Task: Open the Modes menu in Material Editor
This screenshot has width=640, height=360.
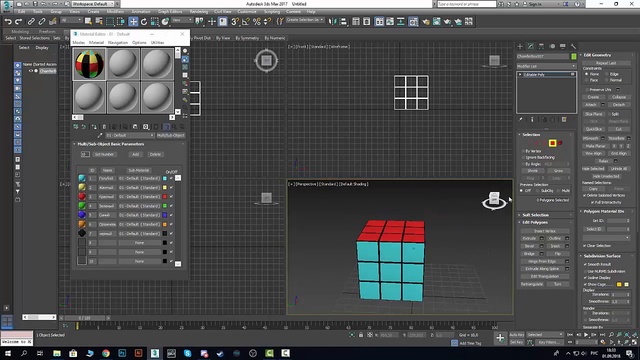Action: (78, 42)
